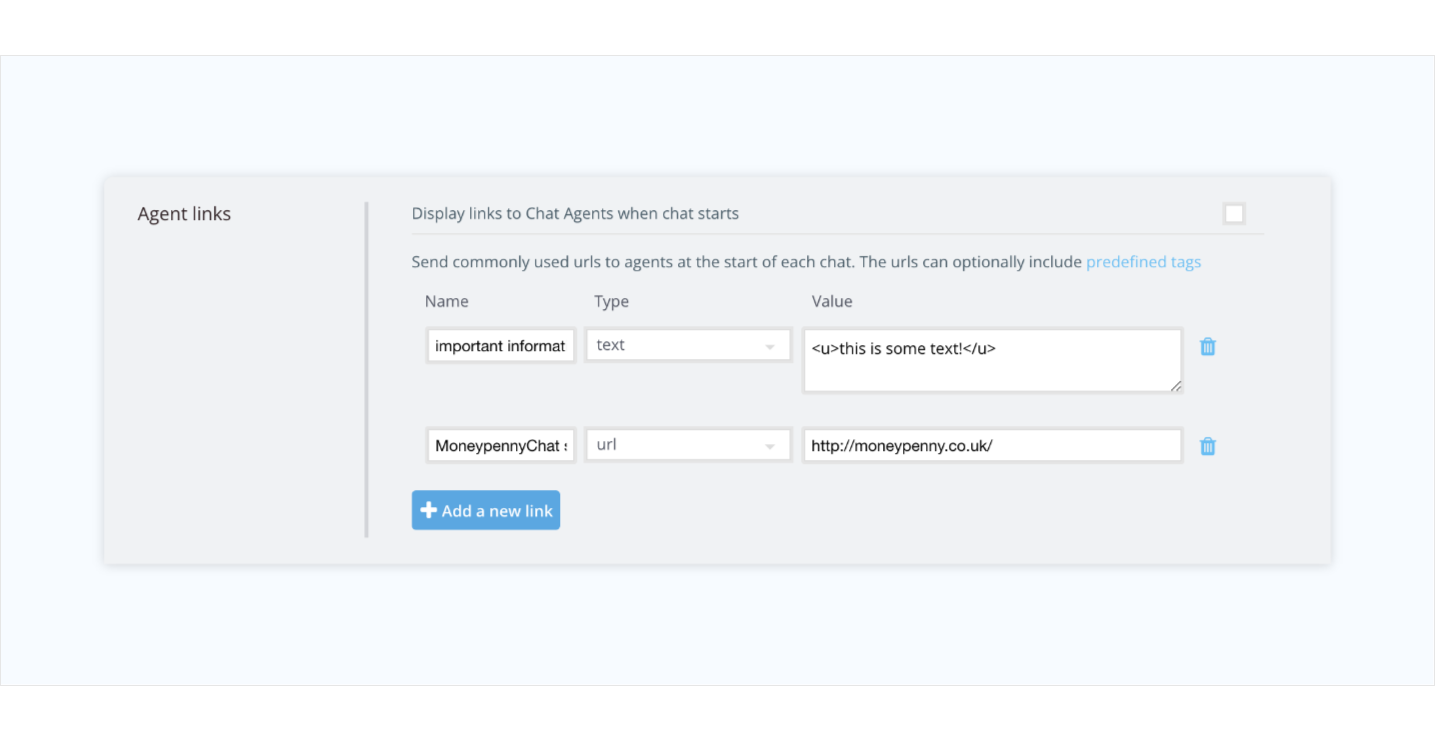
Task: Click the http://moneypenny.co.uk/ value field
Action: coord(992,445)
